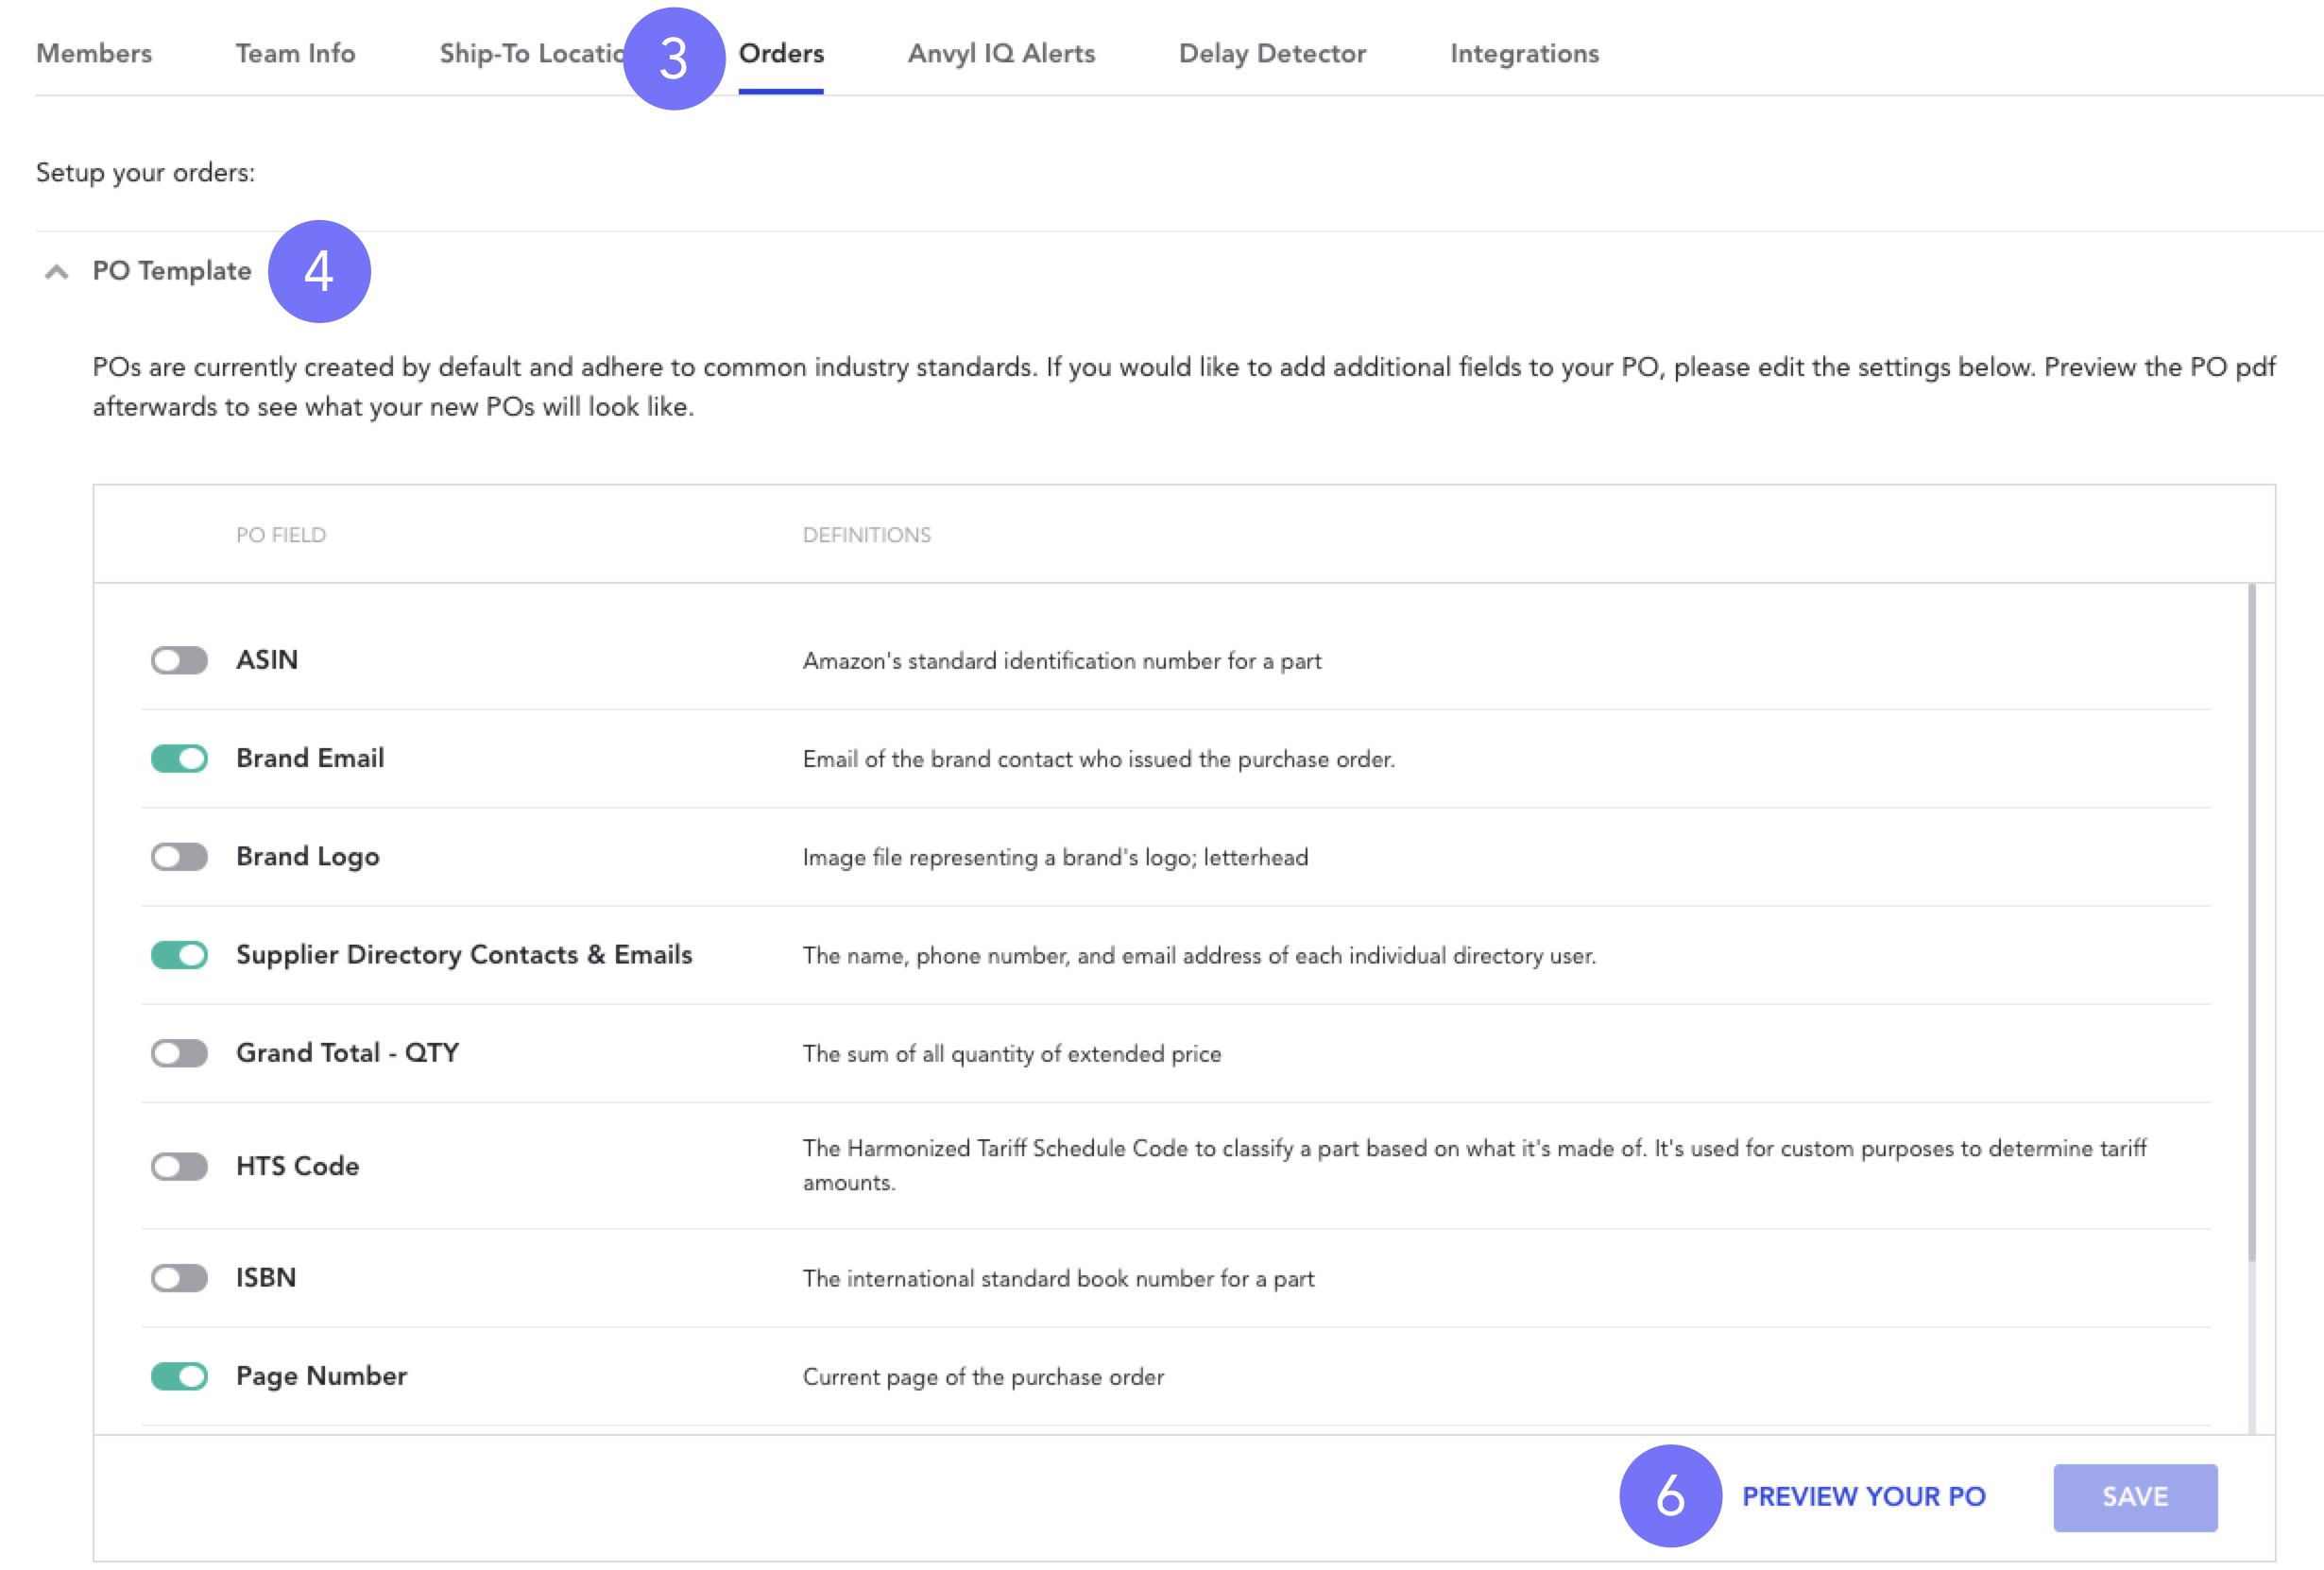The width and height of the screenshot is (2324, 1570).
Task: Open the Integrations tab
Action: tap(1524, 54)
